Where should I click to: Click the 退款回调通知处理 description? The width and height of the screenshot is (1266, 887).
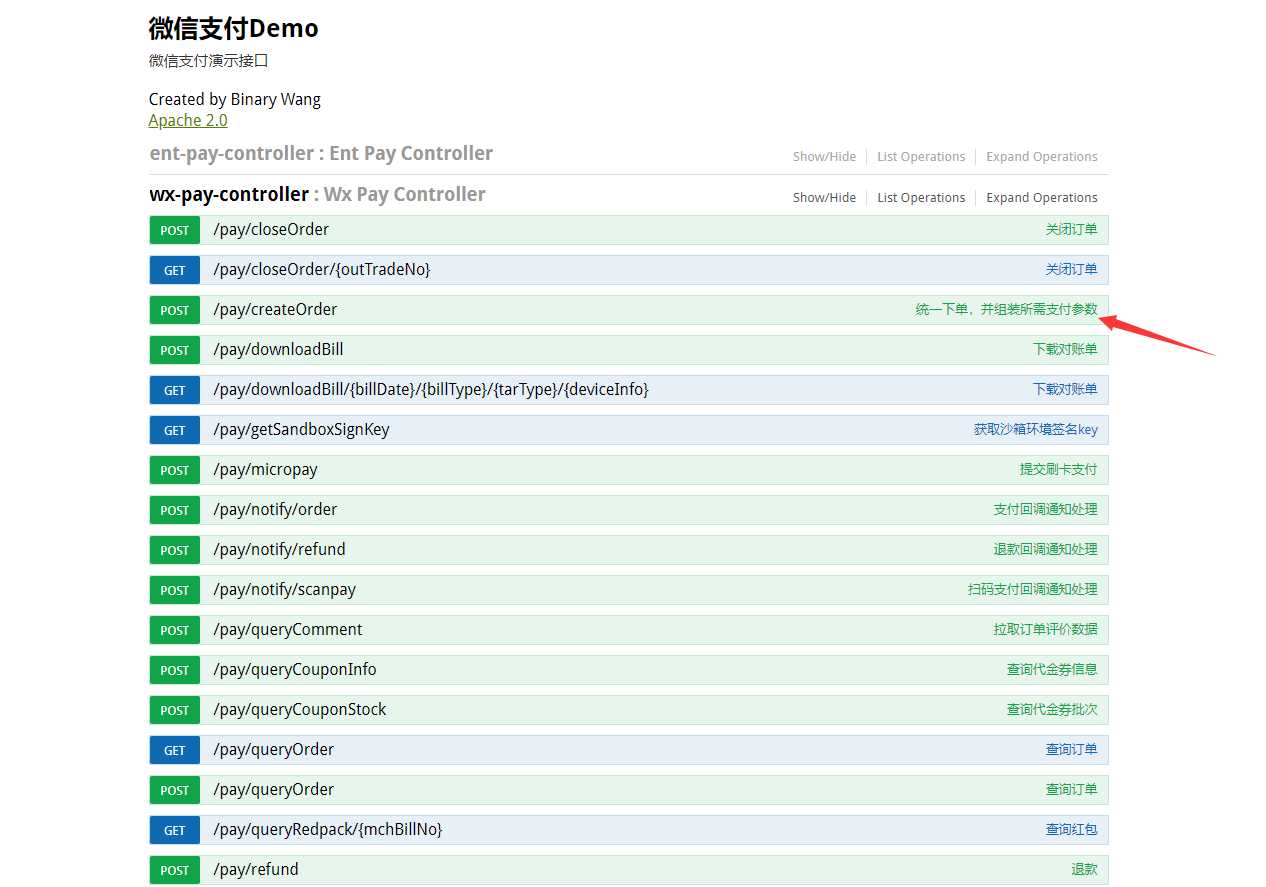(x=1046, y=550)
